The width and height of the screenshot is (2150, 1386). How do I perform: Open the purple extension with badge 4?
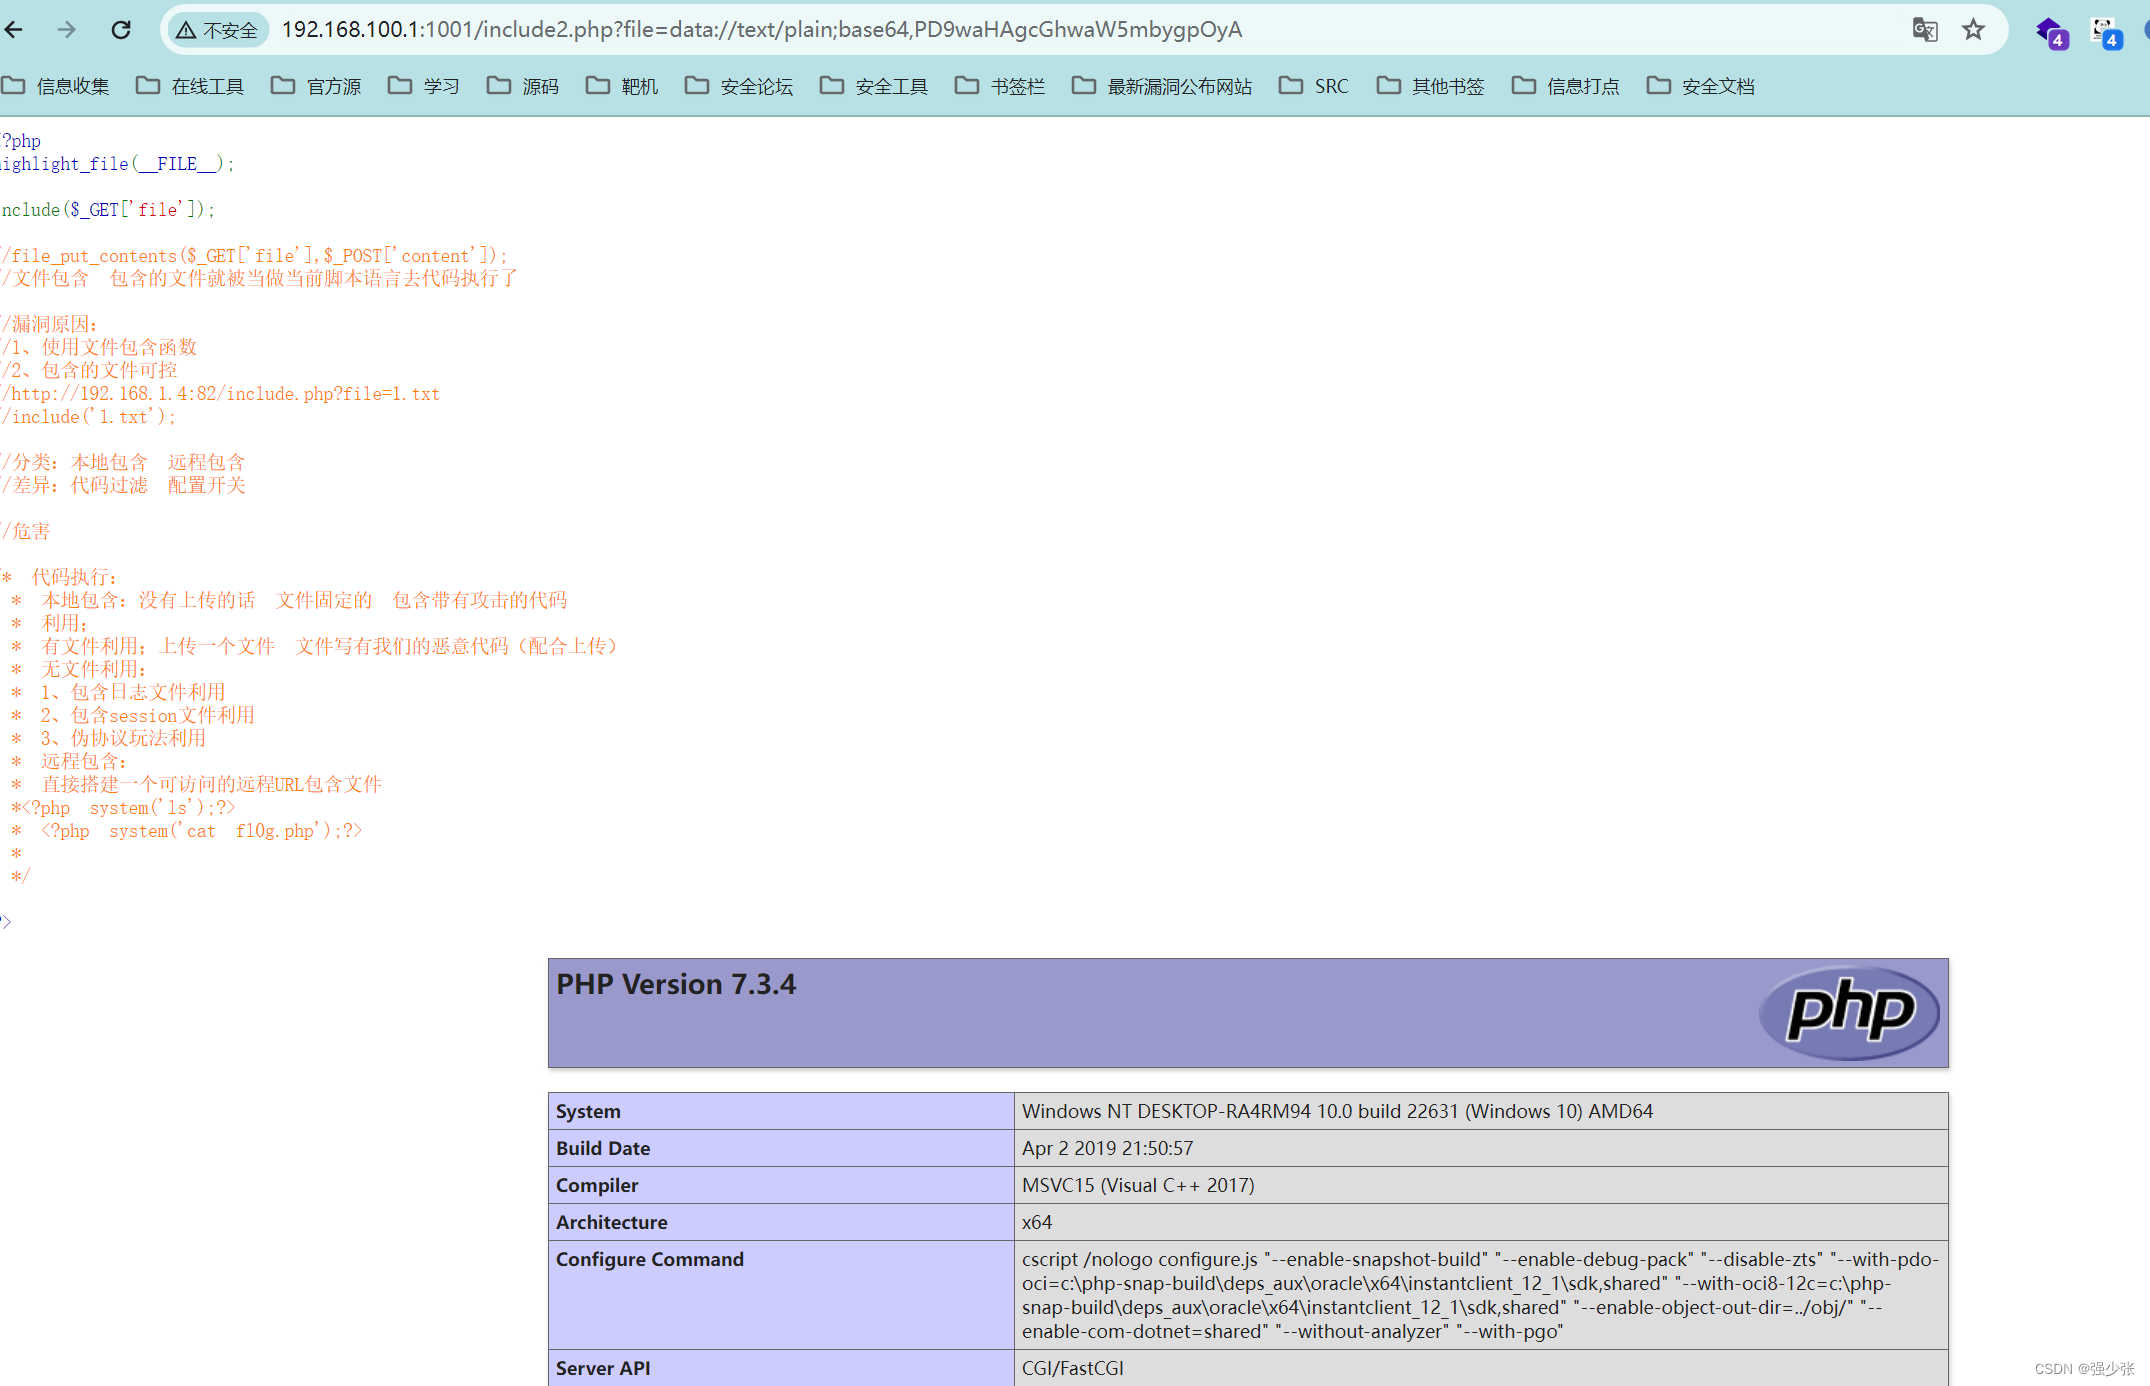2050,32
